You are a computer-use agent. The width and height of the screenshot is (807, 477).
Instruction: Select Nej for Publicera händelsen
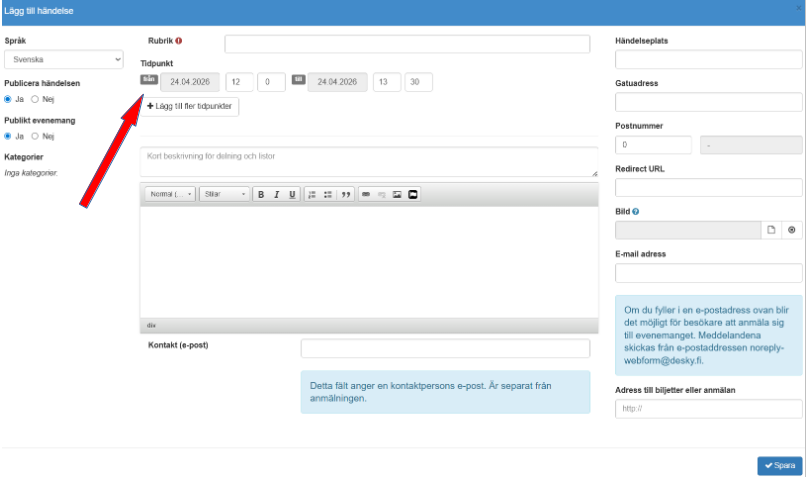[35, 99]
